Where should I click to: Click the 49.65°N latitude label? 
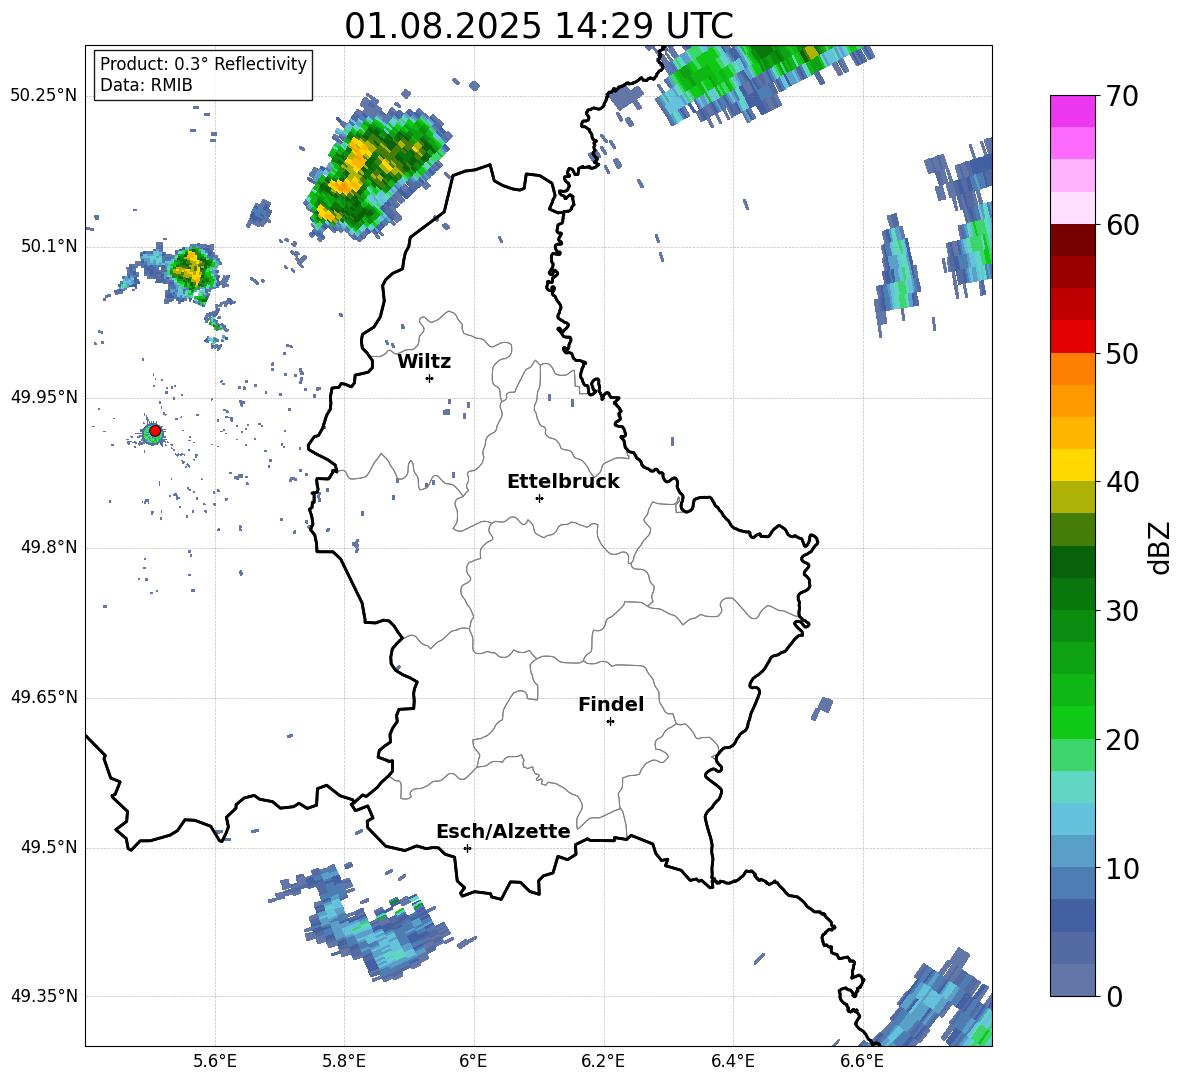[44, 697]
